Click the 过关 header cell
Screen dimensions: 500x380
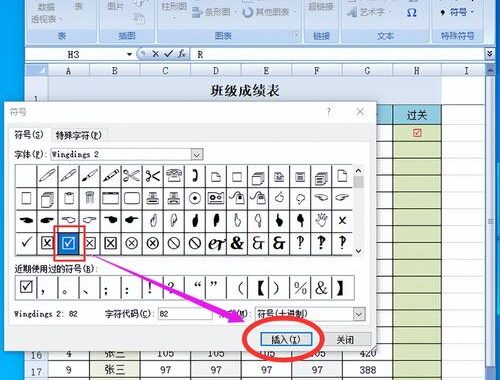coord(417,115)
